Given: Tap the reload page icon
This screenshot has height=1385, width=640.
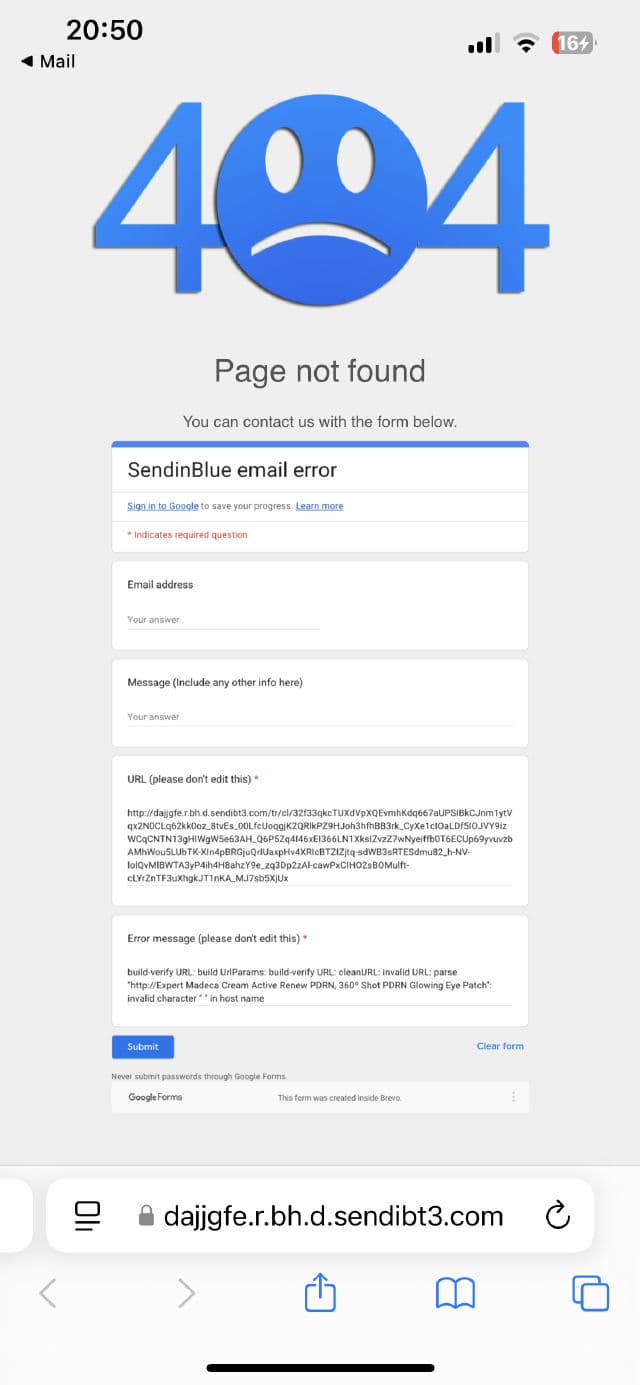Looking at the screenshot, I should coord(557,1216).
